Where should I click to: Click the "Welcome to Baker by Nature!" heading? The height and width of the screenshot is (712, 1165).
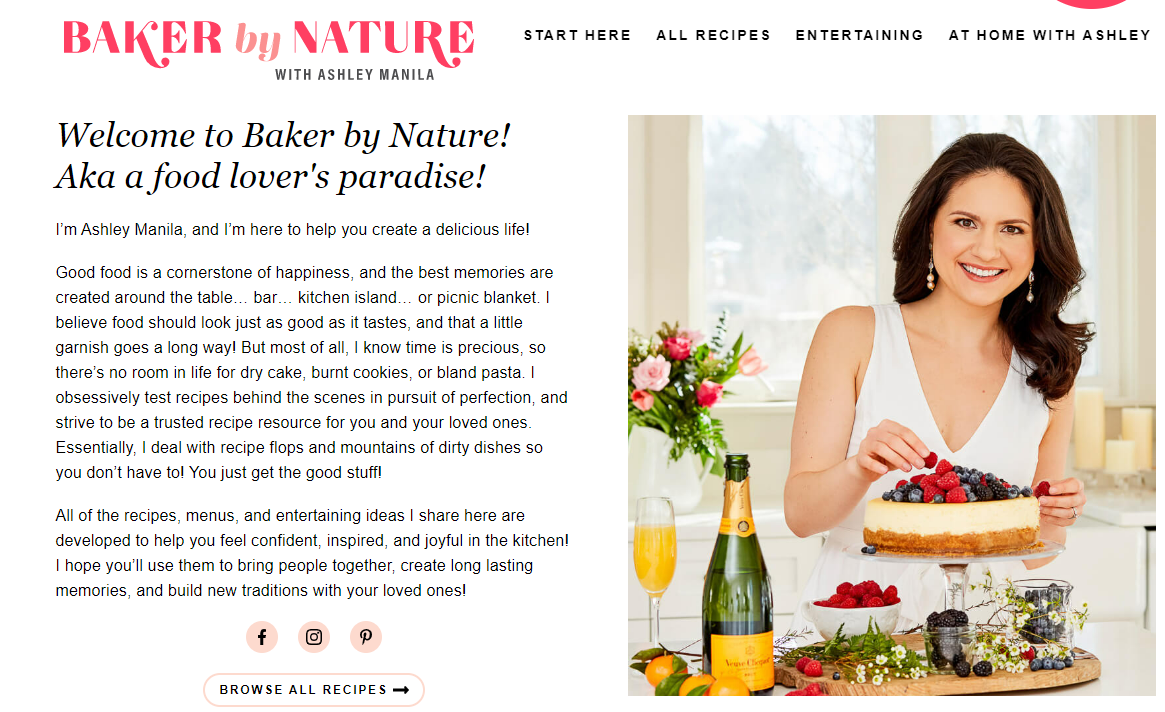pos(284,135)
